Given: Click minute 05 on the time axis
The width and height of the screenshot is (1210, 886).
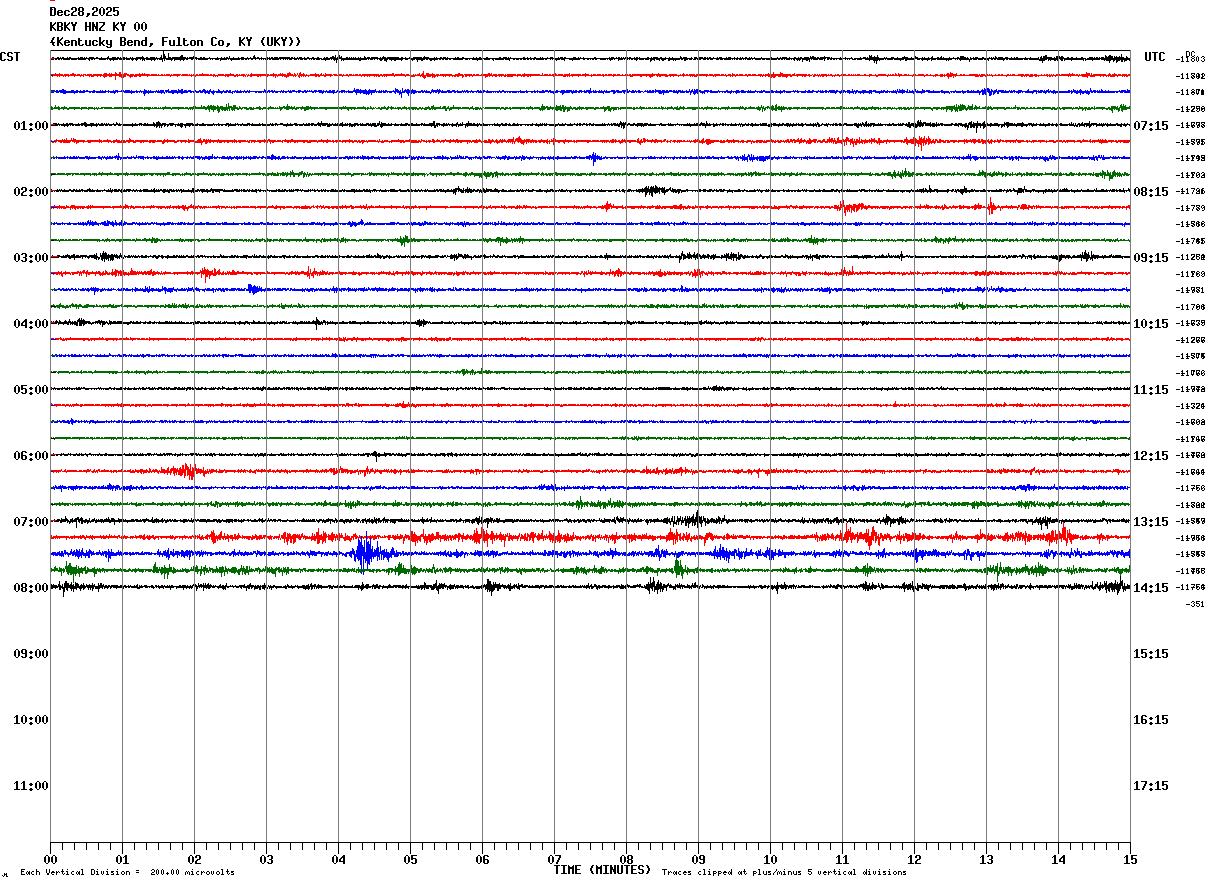Looking at the screenshot, I should click(x=410, y=859).
